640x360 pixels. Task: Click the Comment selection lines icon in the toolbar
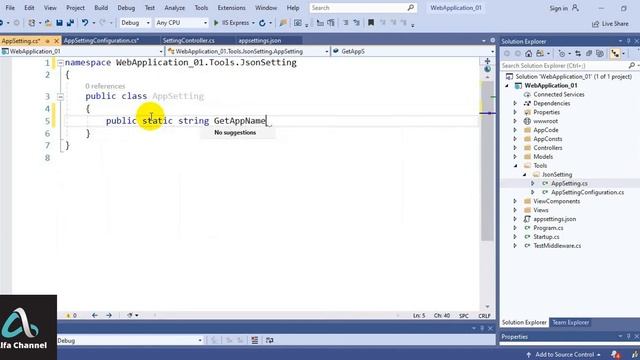(x=345, y=23)
